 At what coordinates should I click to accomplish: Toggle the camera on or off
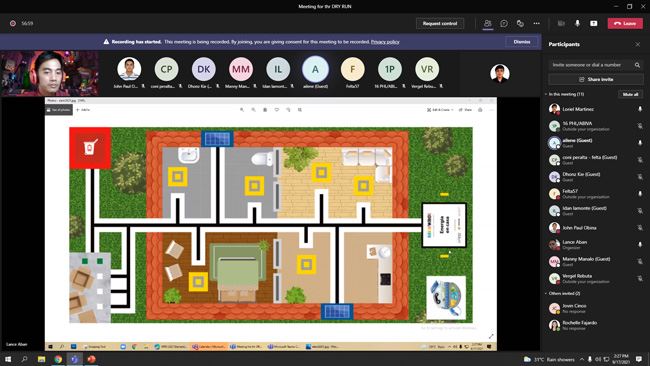(x=561, y=24)
